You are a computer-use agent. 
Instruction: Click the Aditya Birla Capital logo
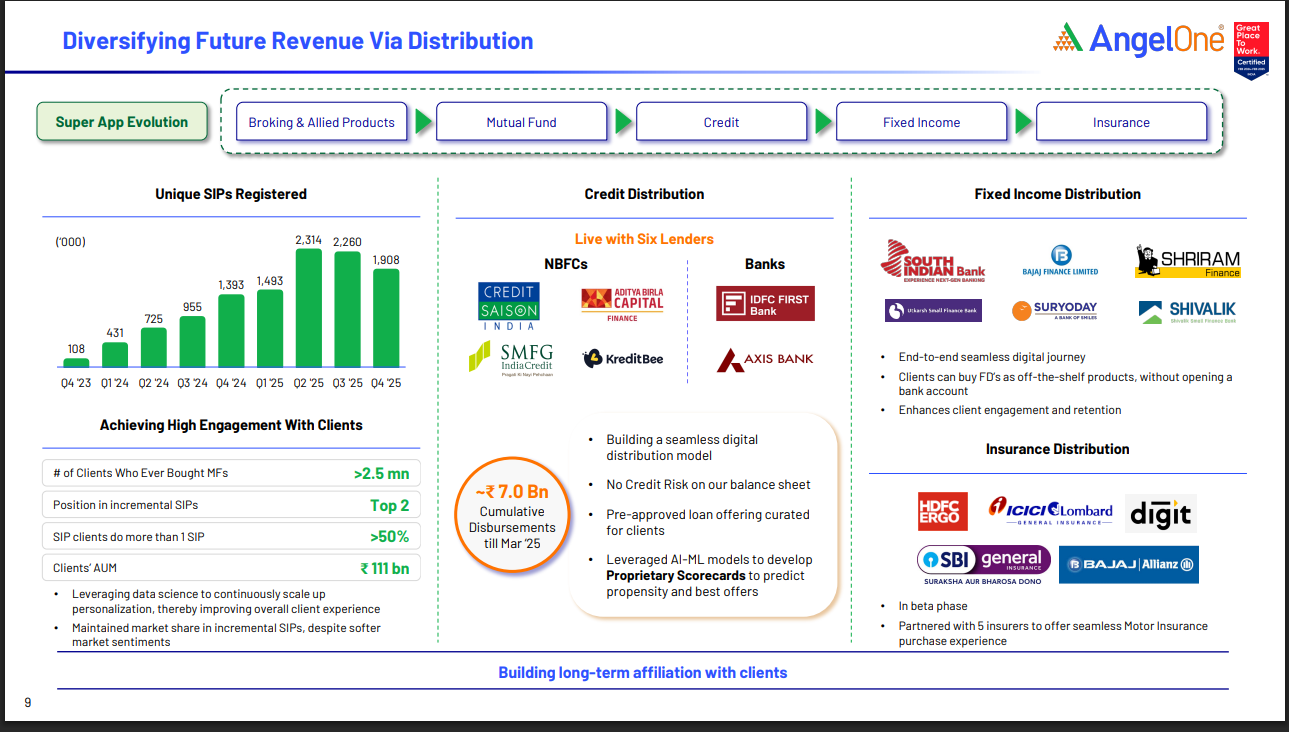(622, 304)
